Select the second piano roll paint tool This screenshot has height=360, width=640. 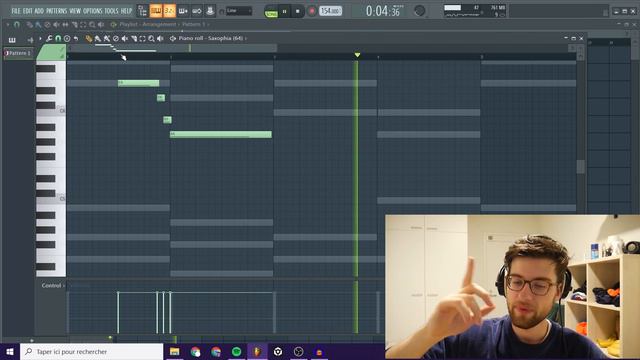(x=107, y=38)
